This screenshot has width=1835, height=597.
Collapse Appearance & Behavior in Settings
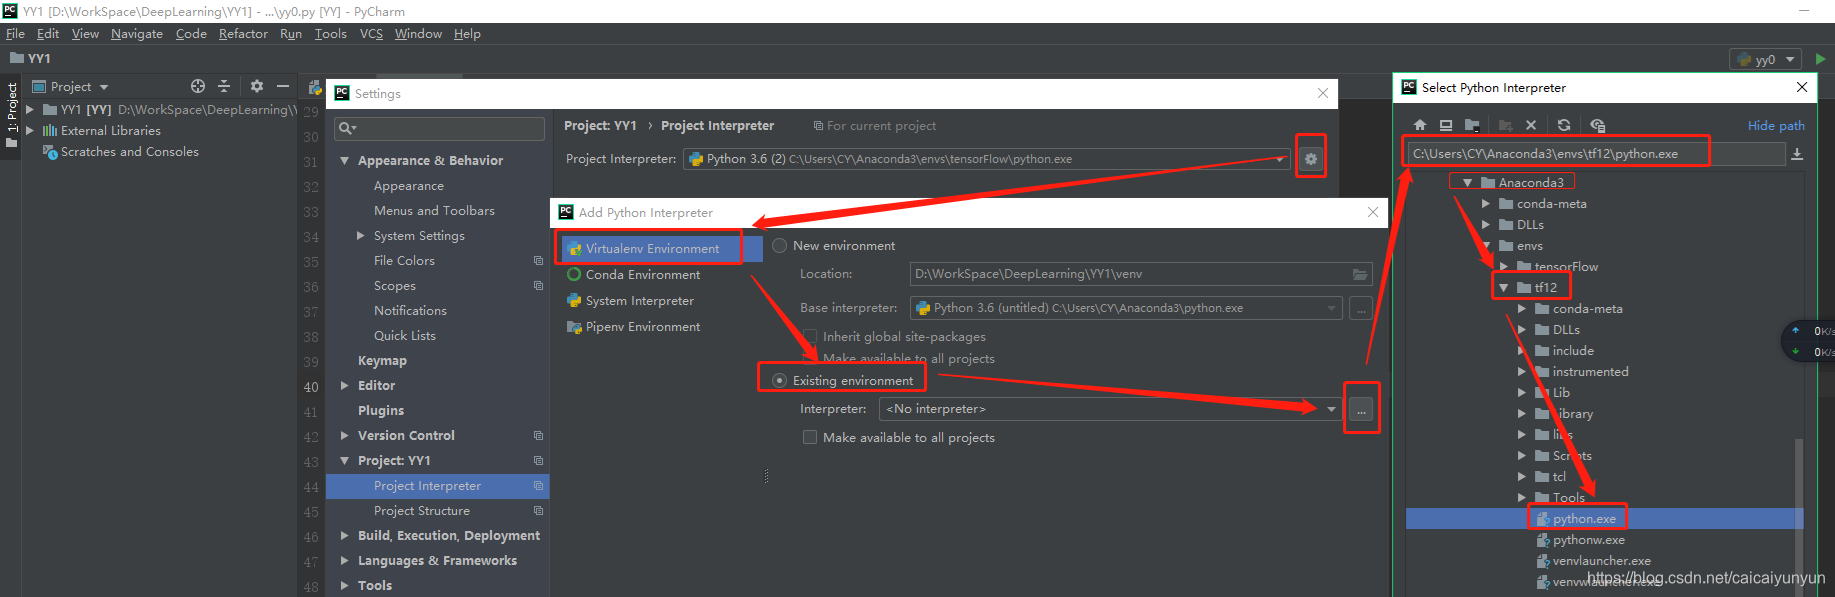(345, 161)
